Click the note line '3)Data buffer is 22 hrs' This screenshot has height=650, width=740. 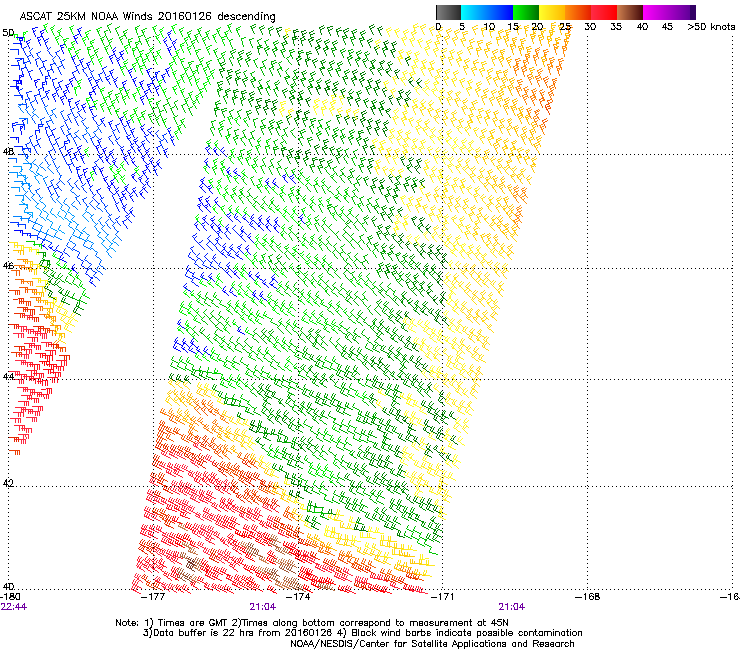point(362,633)
